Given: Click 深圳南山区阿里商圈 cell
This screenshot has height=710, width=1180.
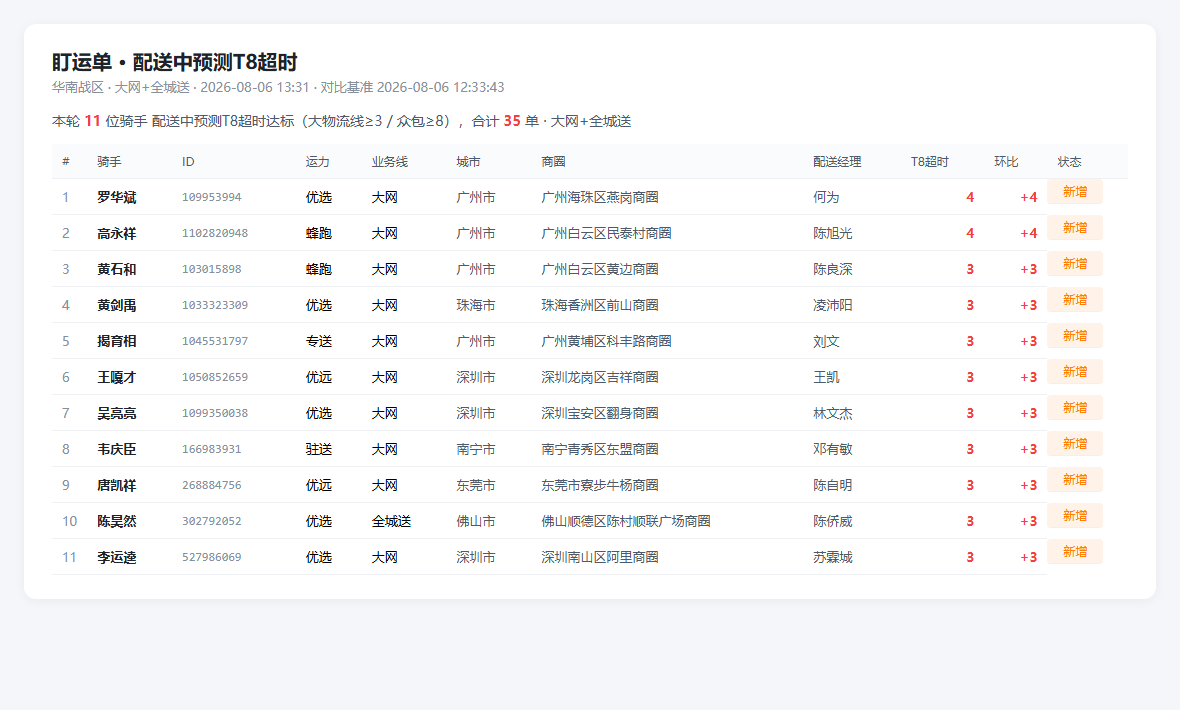Looking at the screenshot, I should pyautogui.click(x=600, y=557).
